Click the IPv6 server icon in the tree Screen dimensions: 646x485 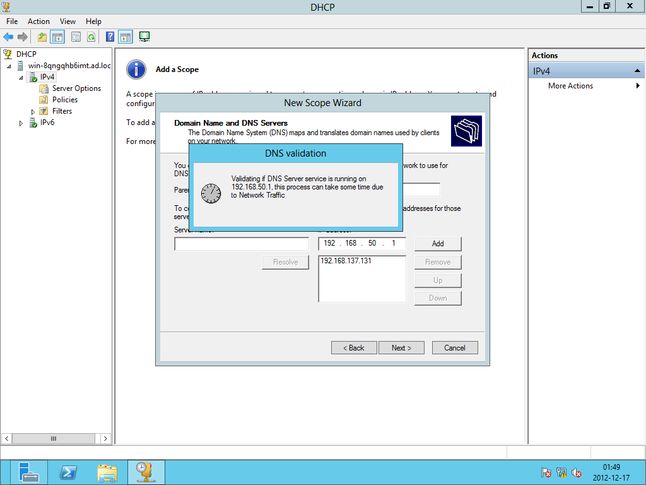[x=33, y=122]
